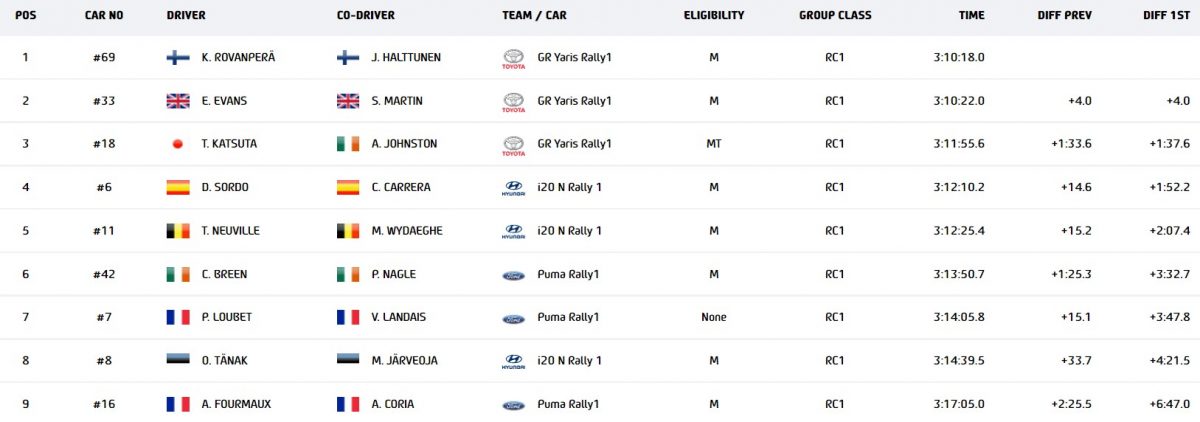Click the GROUP CLASS column header
This screenshot has height=422, width=1200.
click(x=835, y=15)
